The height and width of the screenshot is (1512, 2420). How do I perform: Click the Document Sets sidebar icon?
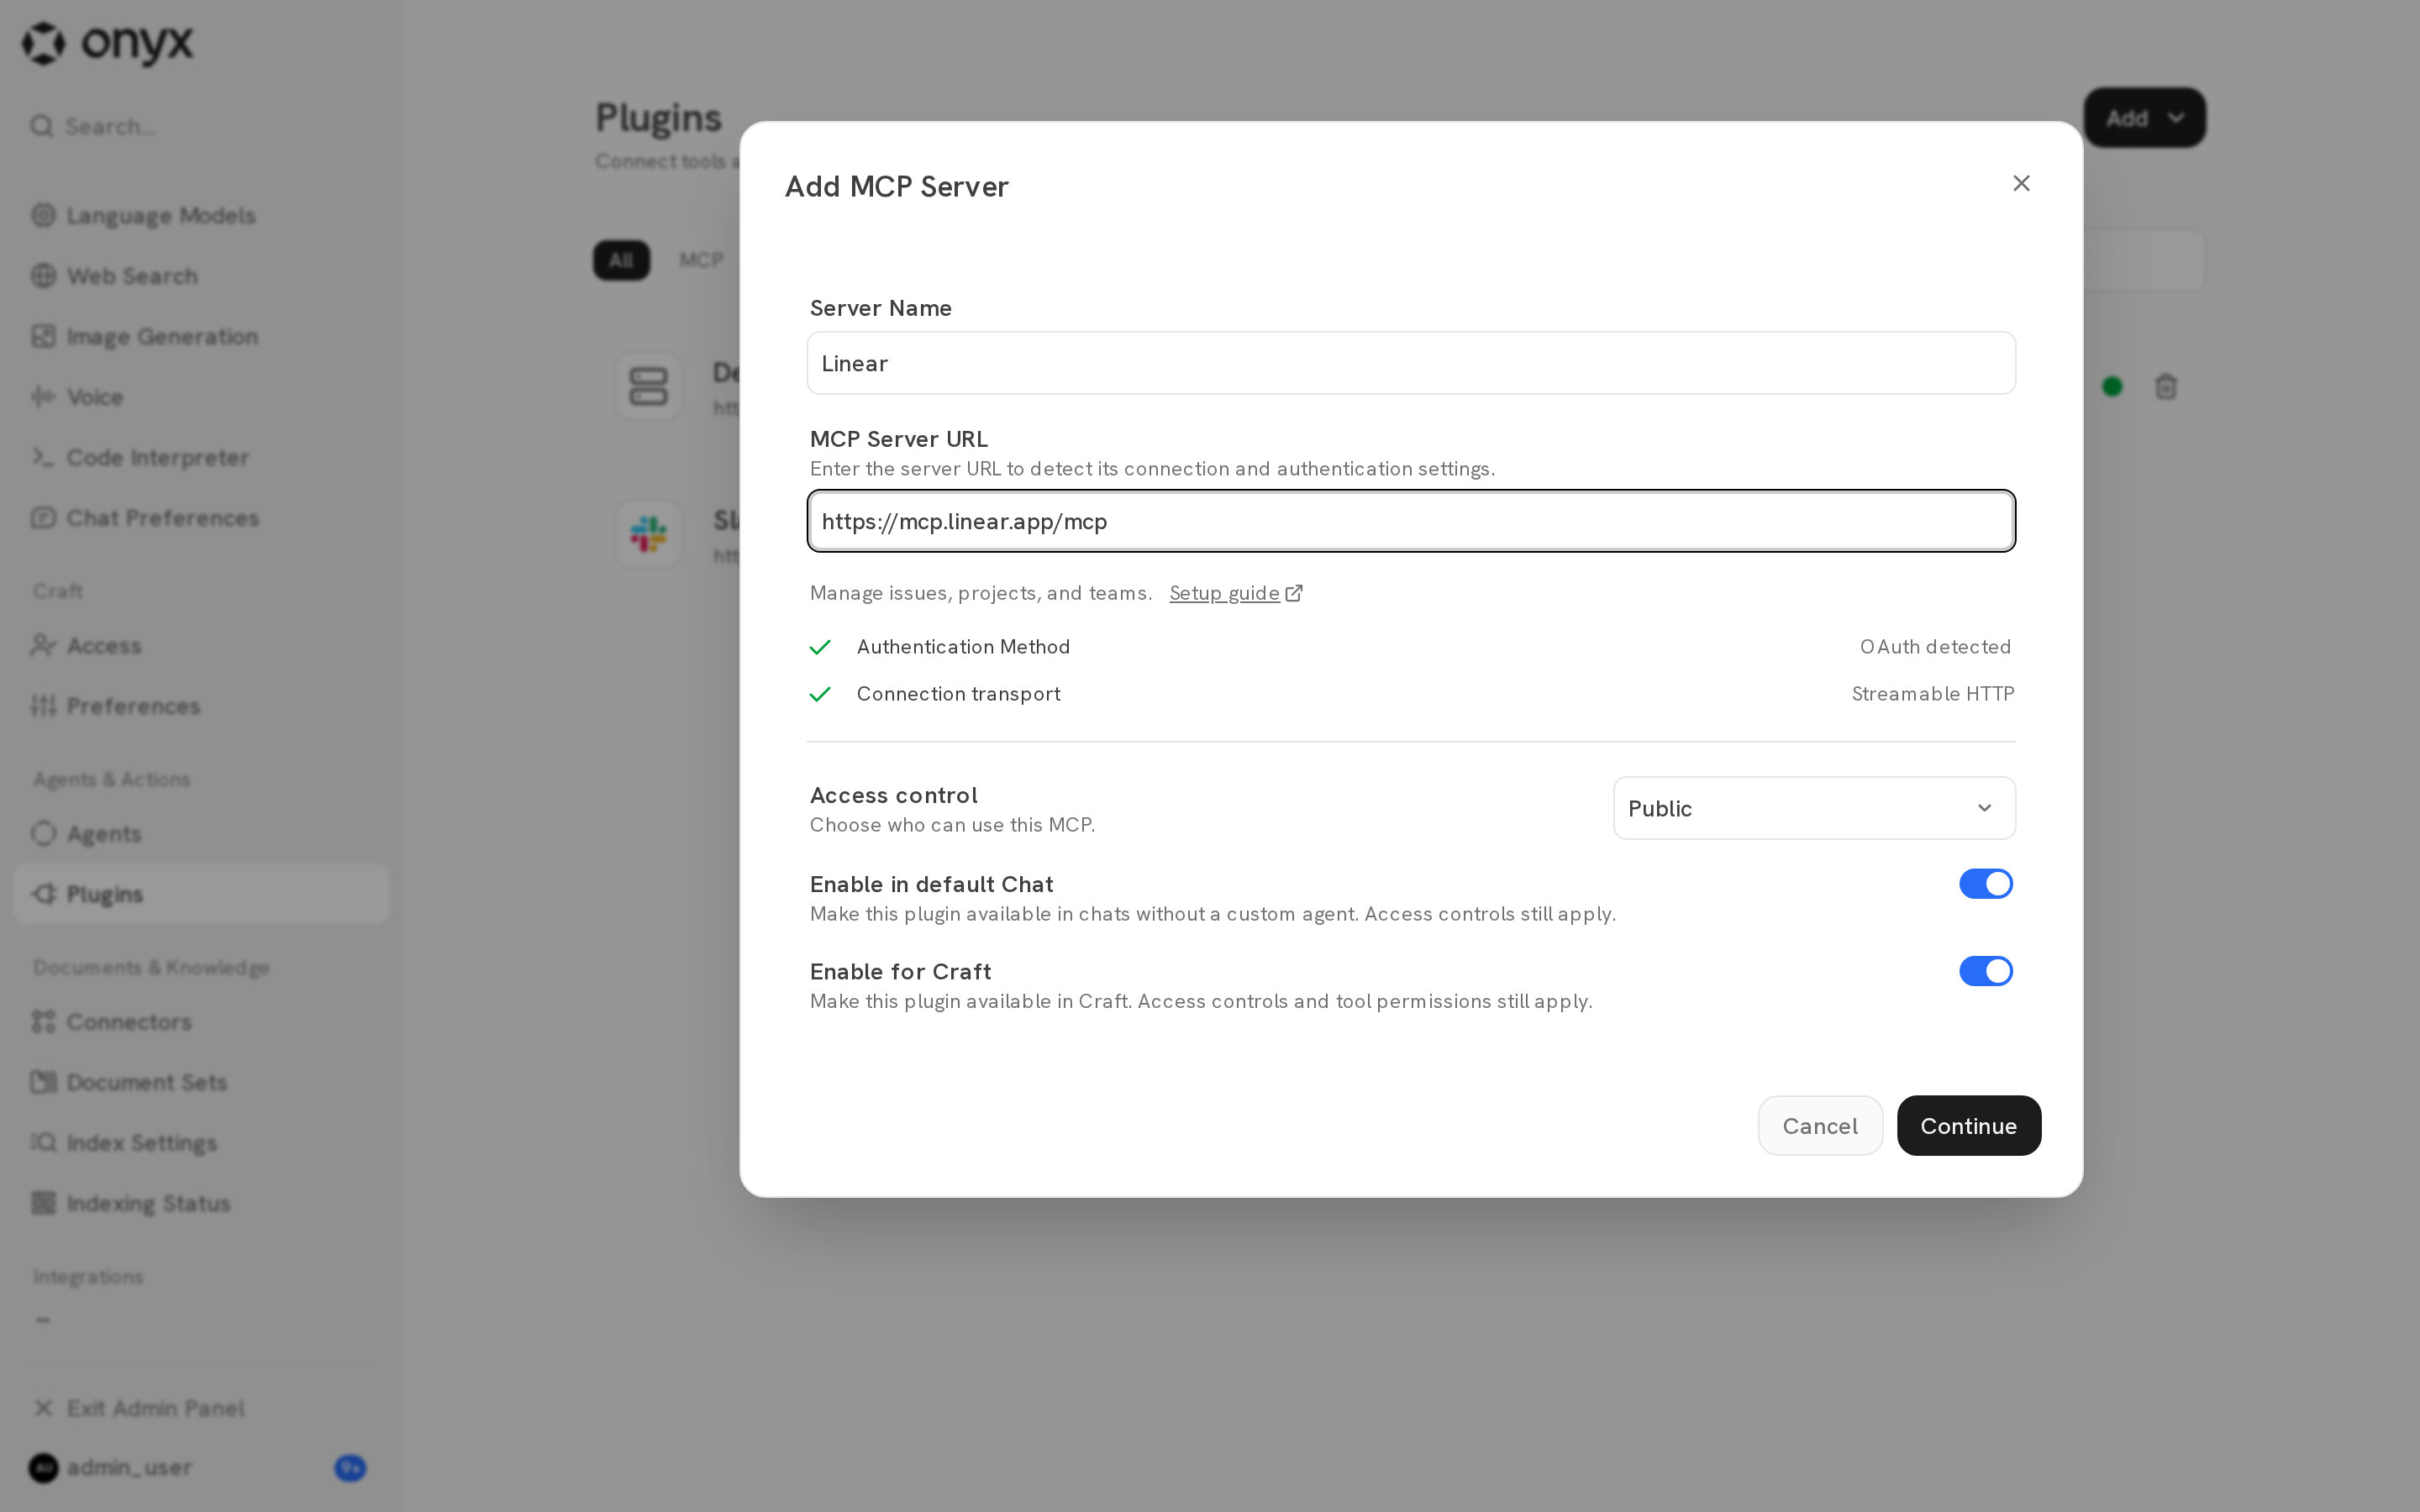[43, 1082]
